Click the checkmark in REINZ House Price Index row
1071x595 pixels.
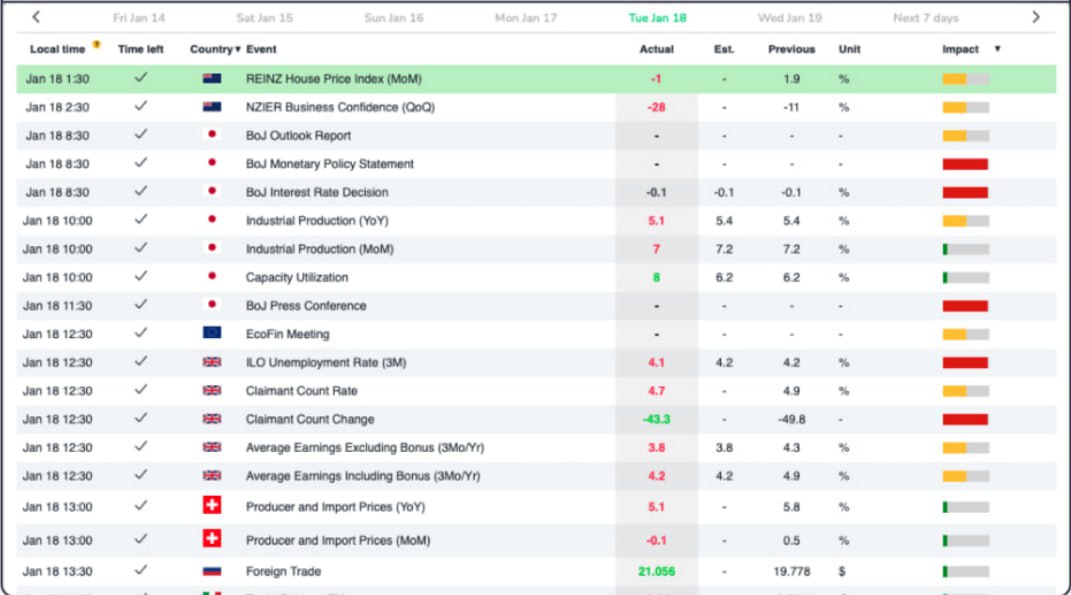point(141,78)
